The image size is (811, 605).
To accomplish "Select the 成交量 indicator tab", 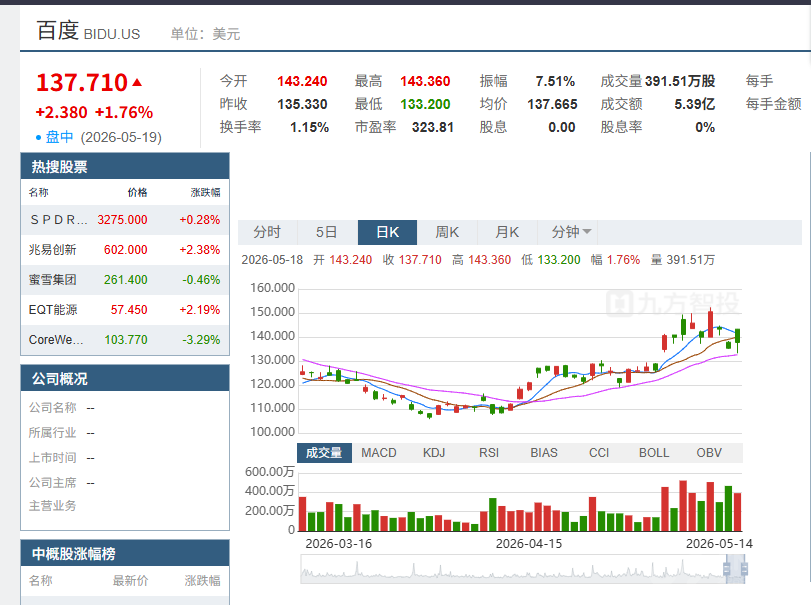I will [x=324, y=453].
